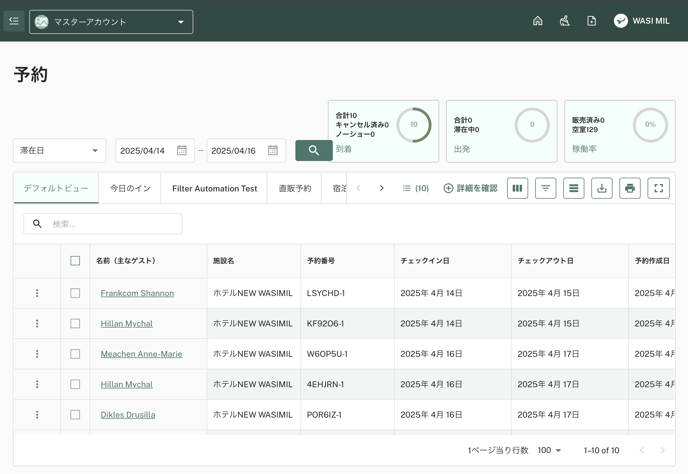Click 詳細を確認 button
The height and width of the screenshot is (474, 688).
tap(470, 188)
